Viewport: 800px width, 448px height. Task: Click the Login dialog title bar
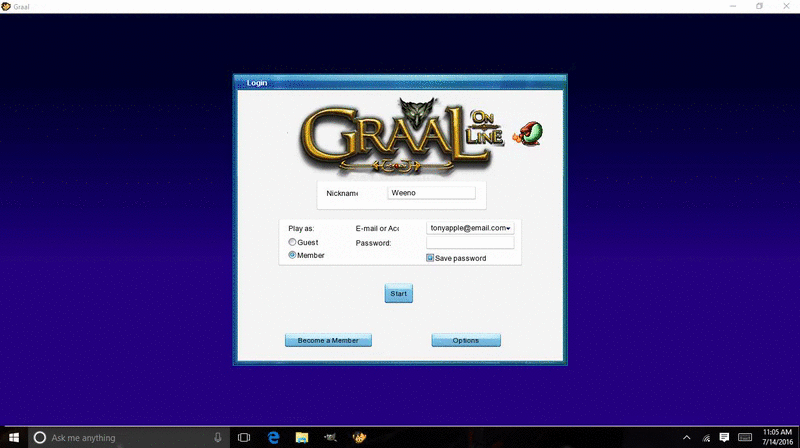pos(401,83)
